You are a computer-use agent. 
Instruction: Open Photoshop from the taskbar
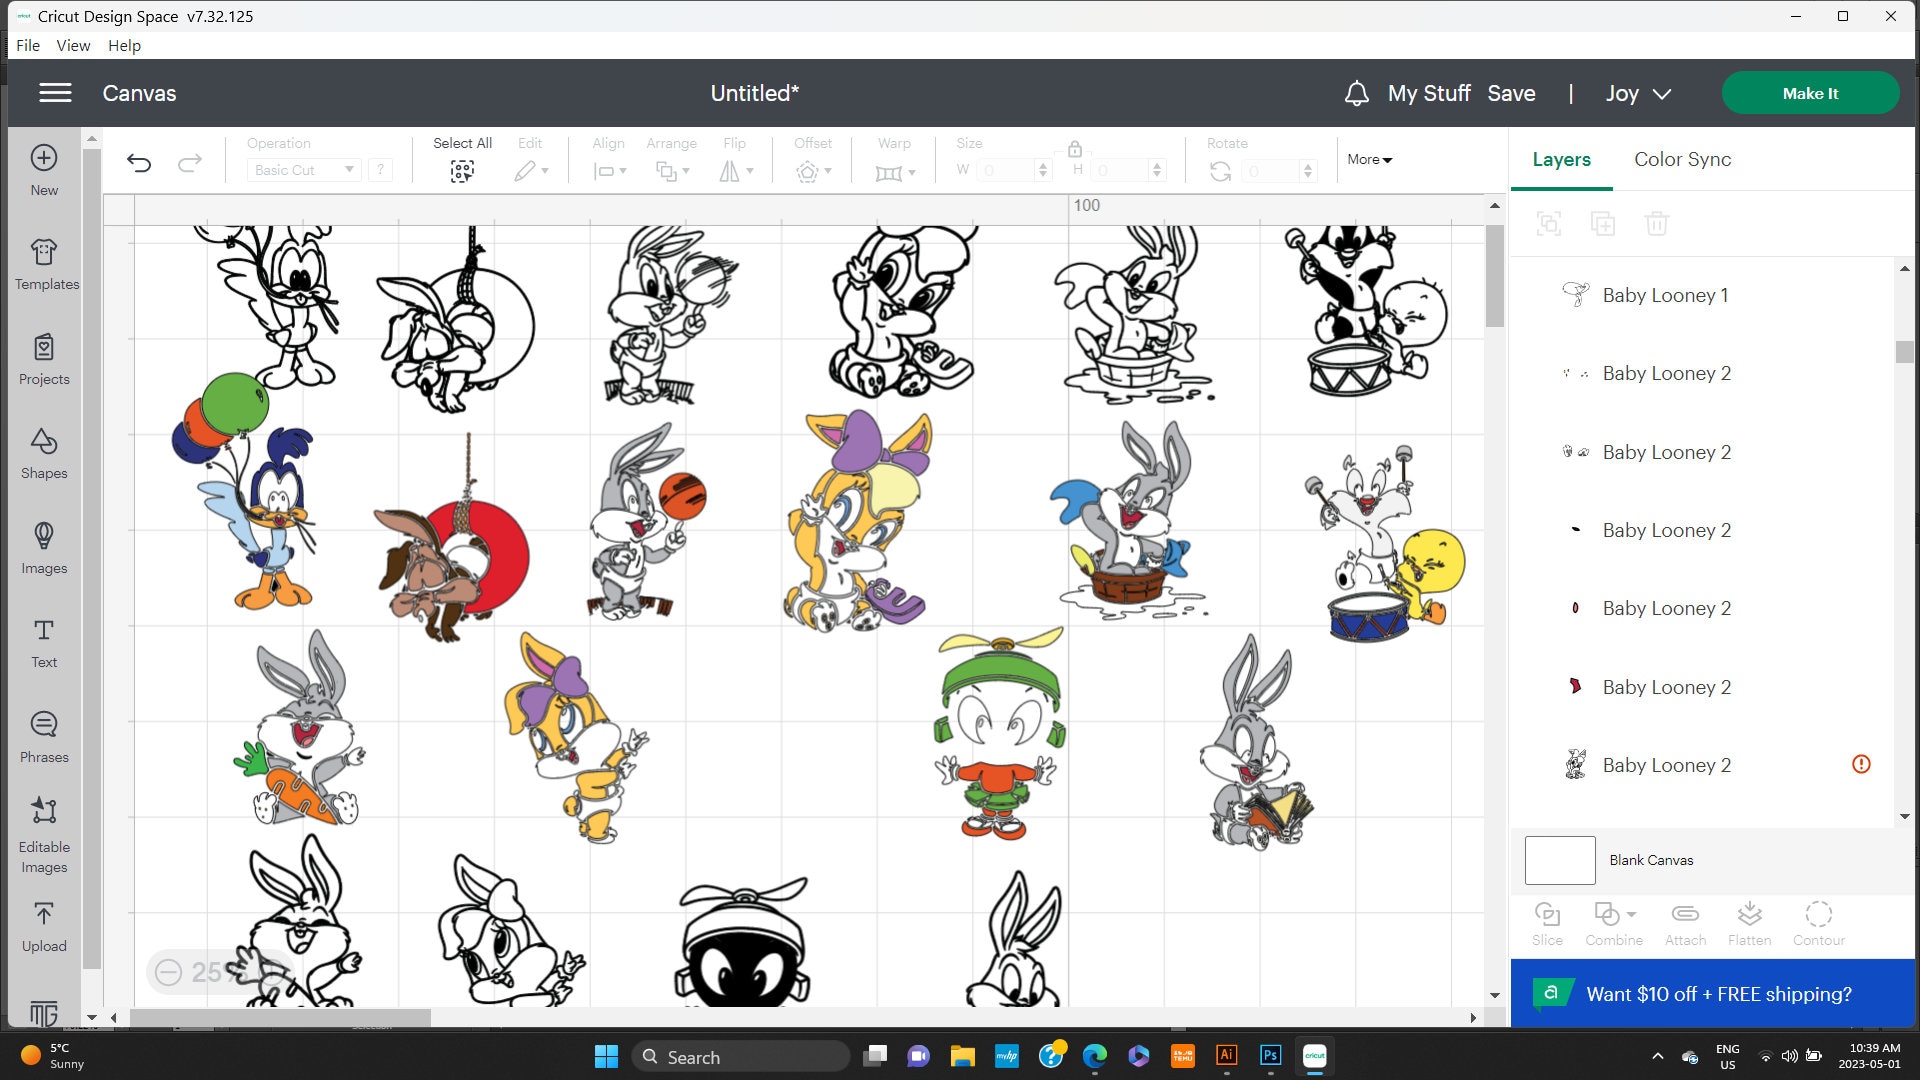tap(1270, 1056)
